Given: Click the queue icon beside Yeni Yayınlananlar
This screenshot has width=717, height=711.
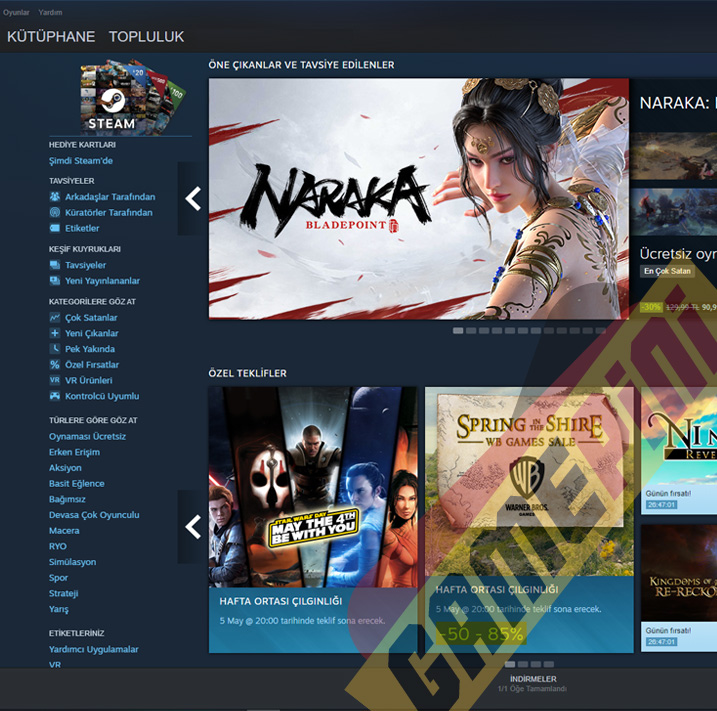Looking at the screenshot, I should click(55, 281).
